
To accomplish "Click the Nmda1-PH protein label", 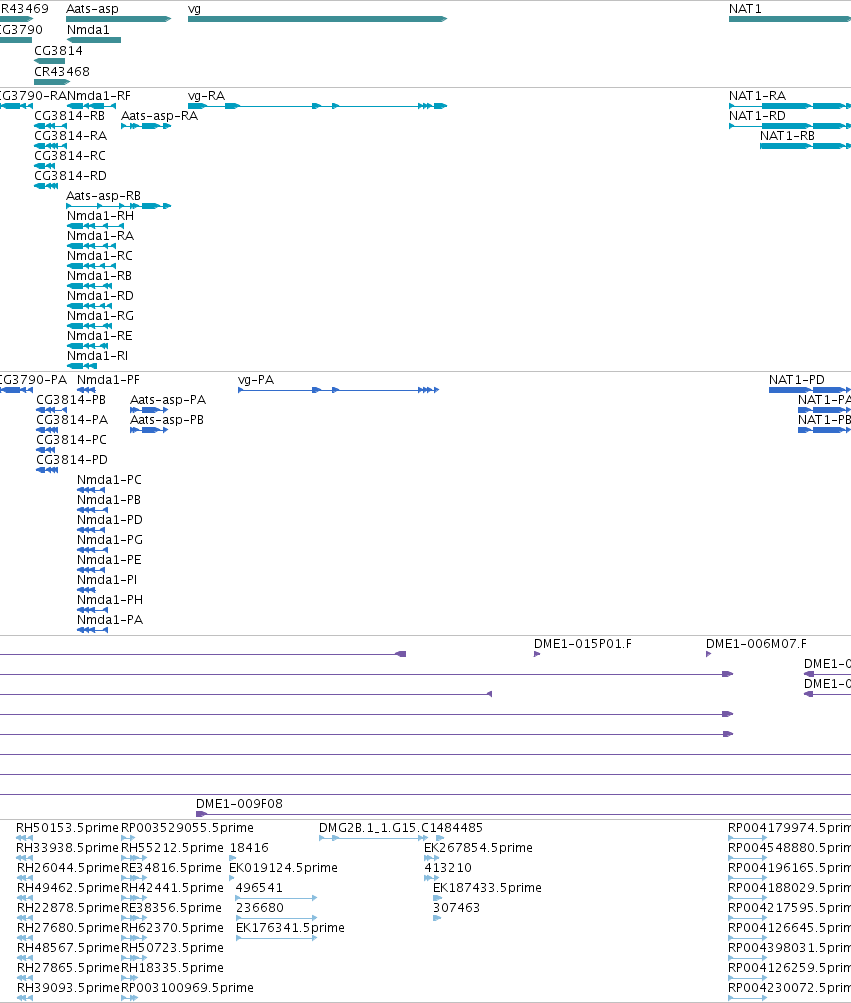I will click(x=110, y=600).
